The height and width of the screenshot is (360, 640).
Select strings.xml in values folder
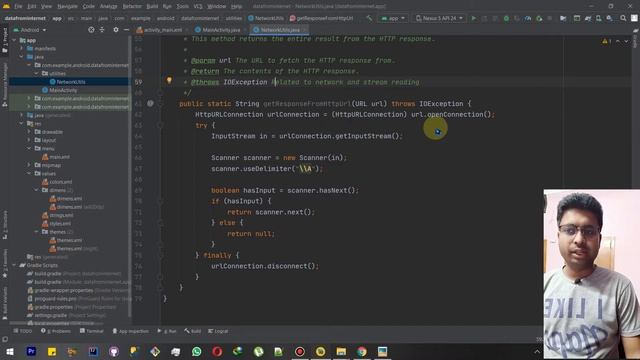tap(61, 215)
